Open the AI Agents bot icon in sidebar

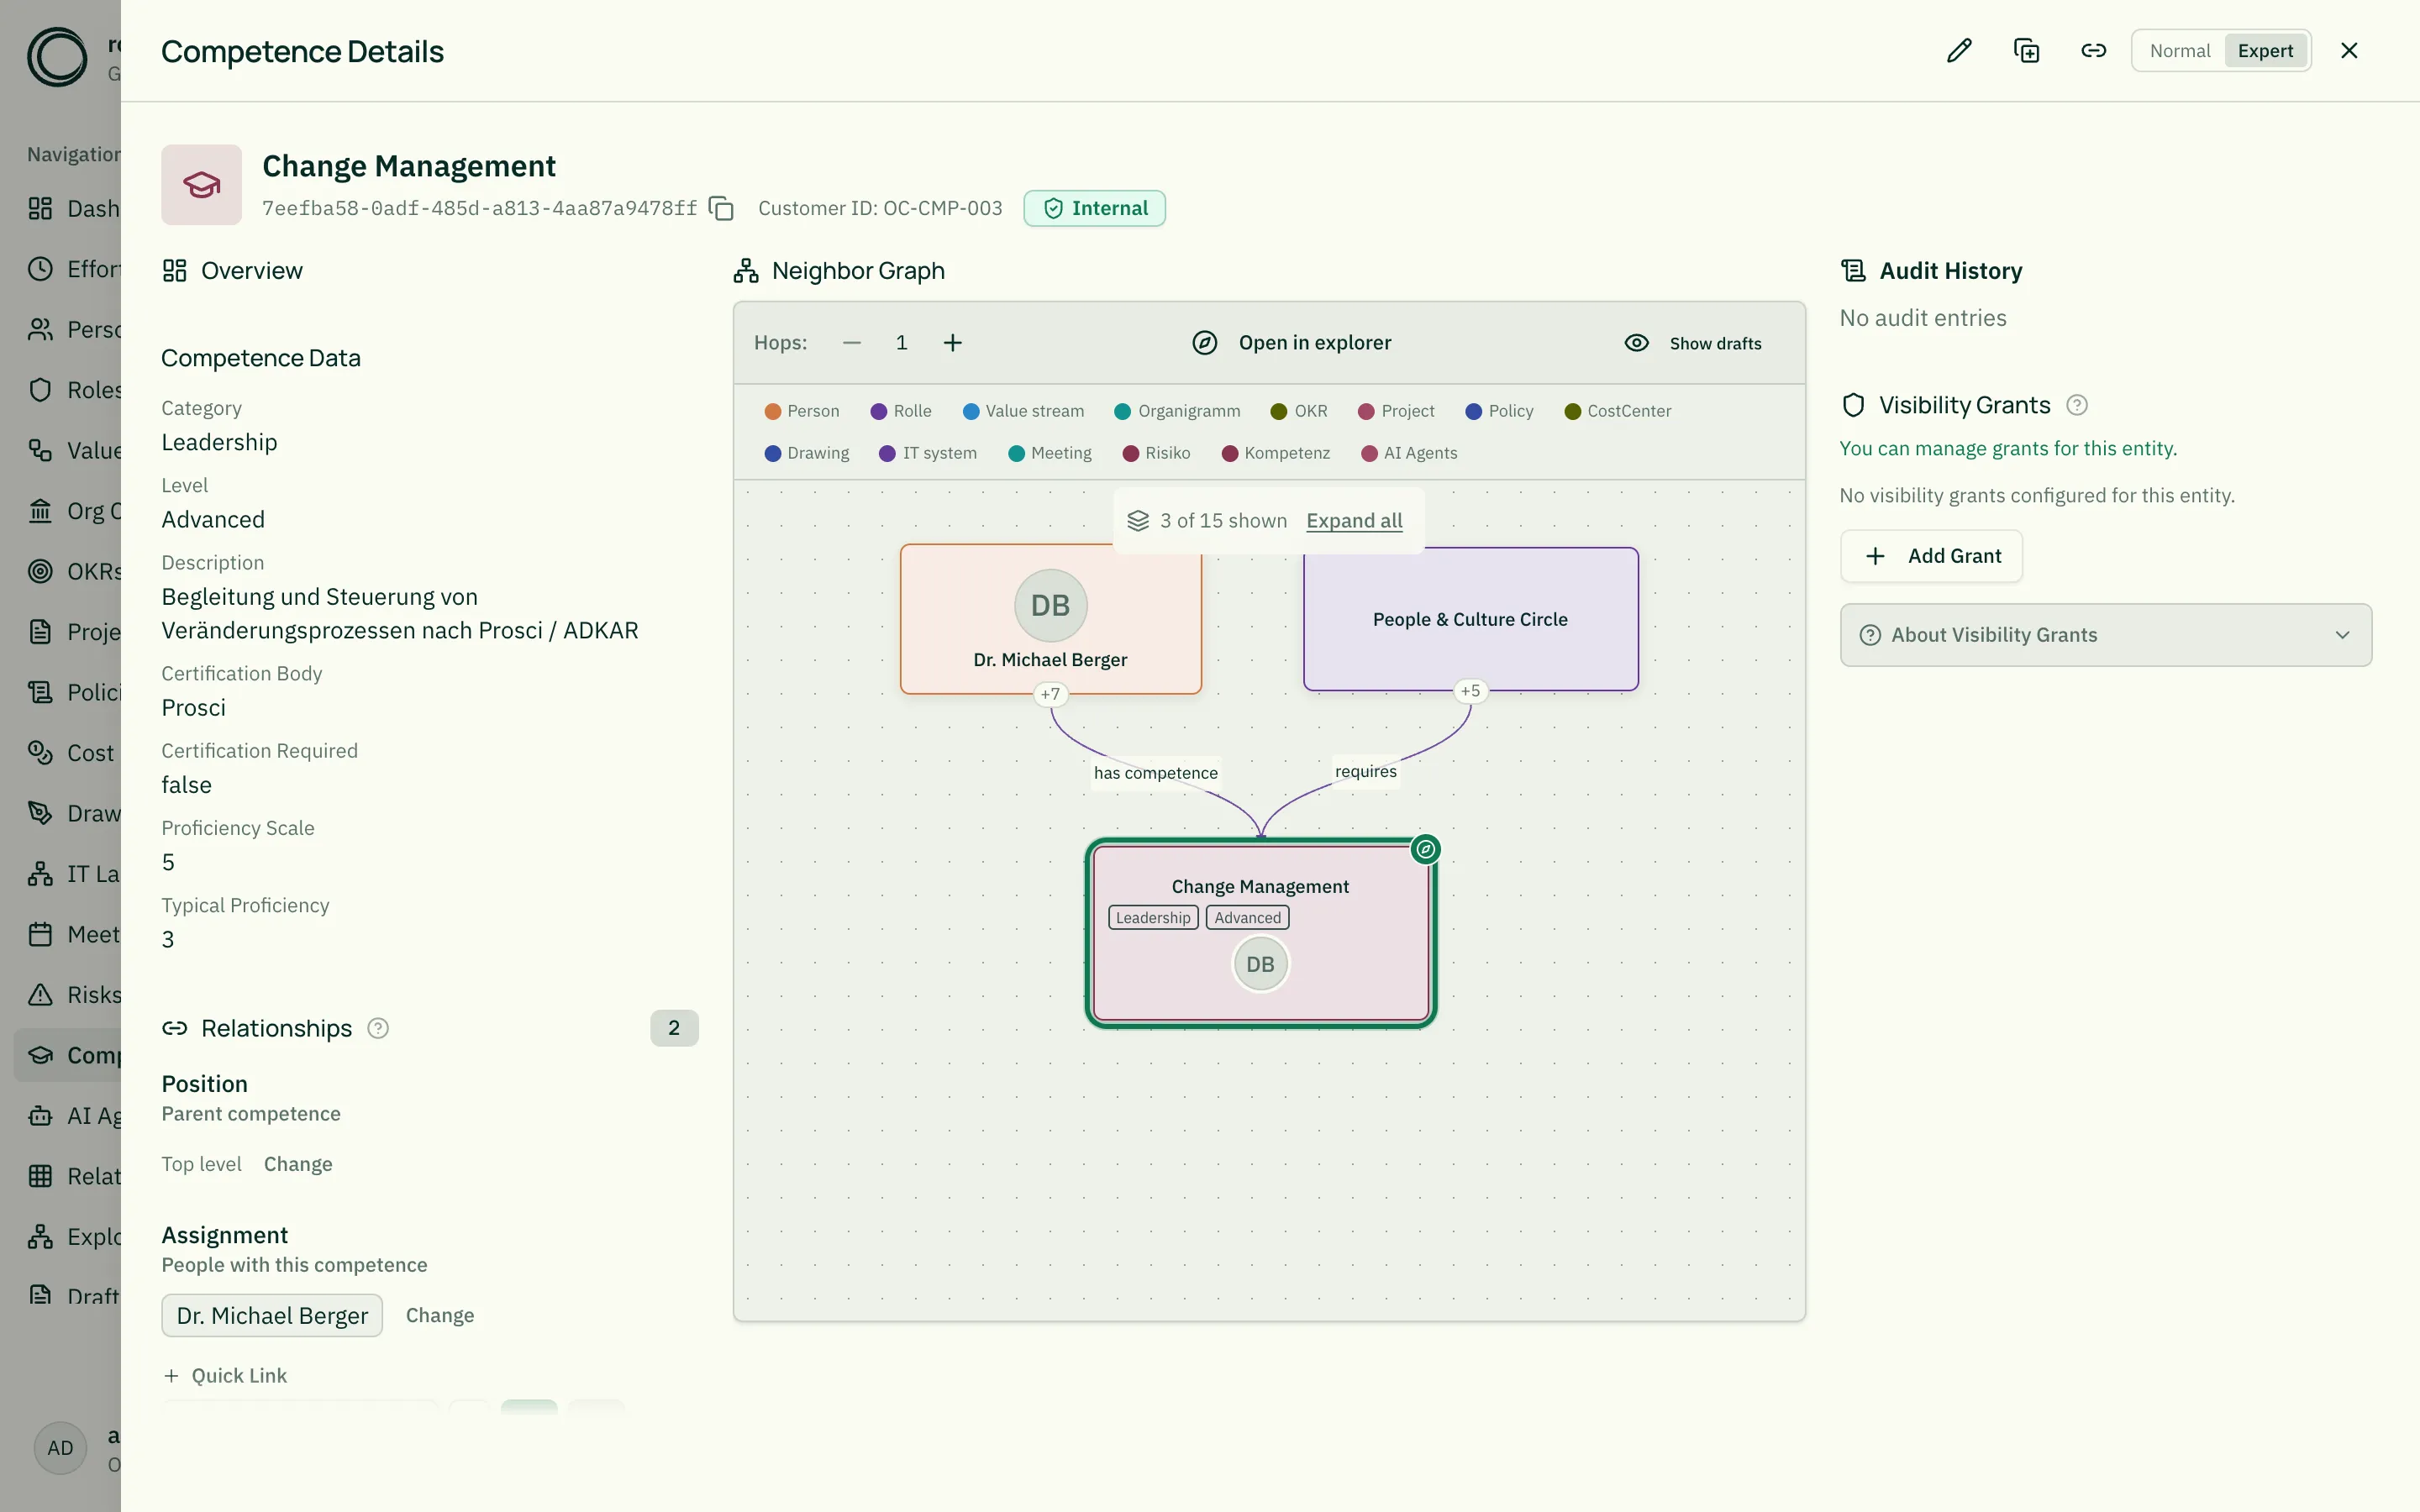click(x=40, y=1115)
